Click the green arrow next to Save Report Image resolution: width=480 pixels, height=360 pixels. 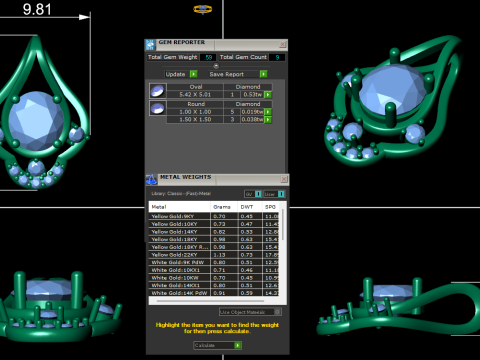tap(263, 74)
